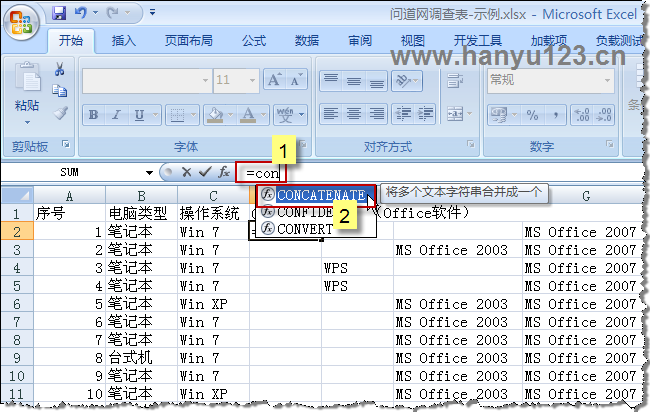Viewport: 650px width, 412px height.
Task: Apply font color with the A swatch
Action: click(x=248, y=115)
